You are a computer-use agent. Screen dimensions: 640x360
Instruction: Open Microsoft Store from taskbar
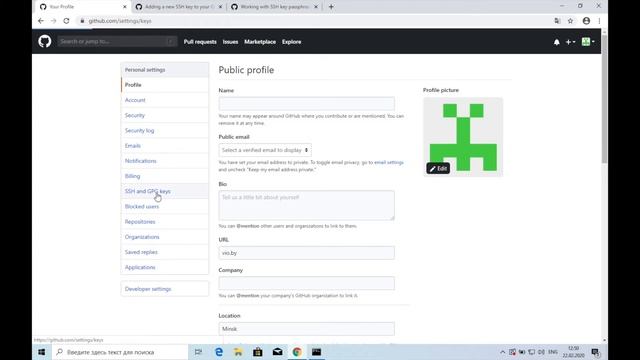pyautogui.click(x=258, y=352)
